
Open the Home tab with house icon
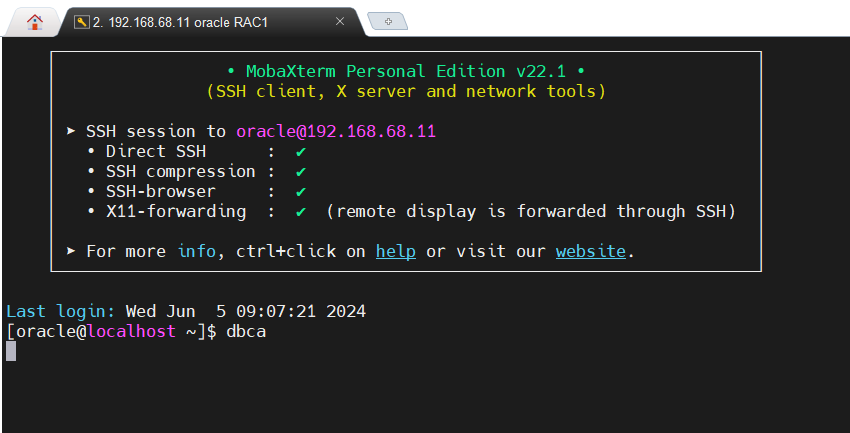[x=34, y=21]
